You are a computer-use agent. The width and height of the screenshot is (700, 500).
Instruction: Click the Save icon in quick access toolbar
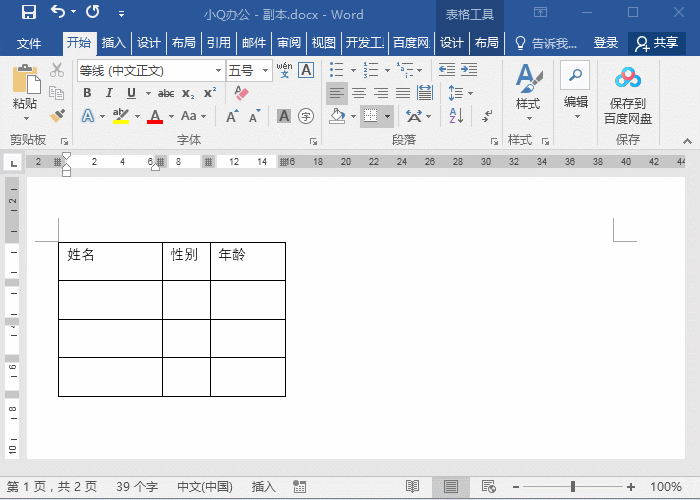(x=29, y=12)
